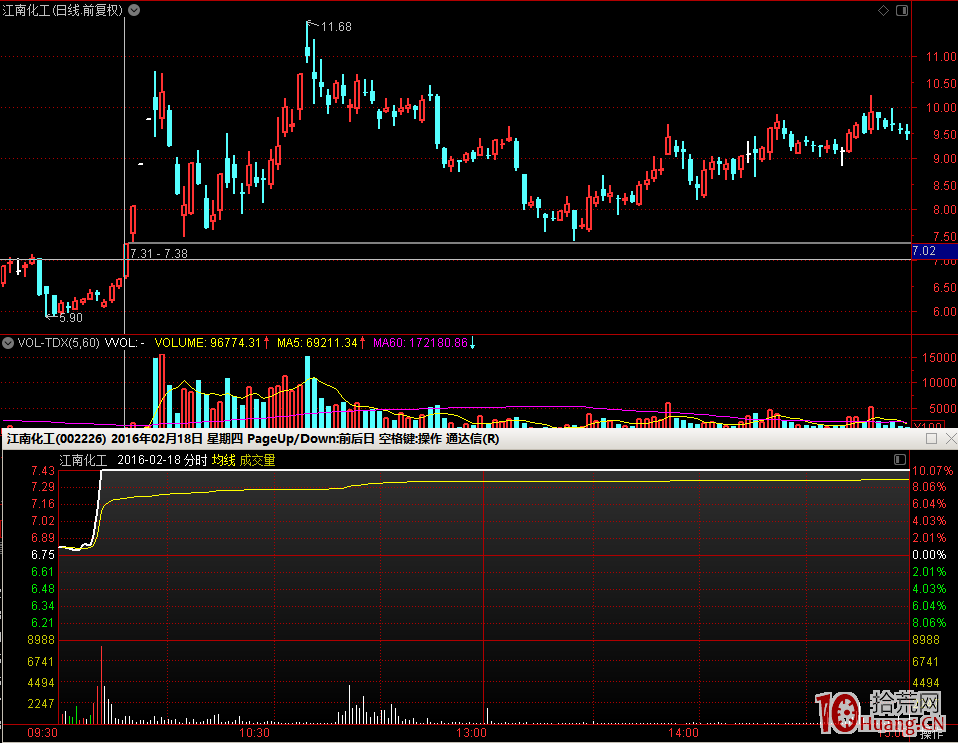The height and width of the screenshot is (743, 958).
Task: Click the 10:30 time axis label
Action: click(254, 733)
